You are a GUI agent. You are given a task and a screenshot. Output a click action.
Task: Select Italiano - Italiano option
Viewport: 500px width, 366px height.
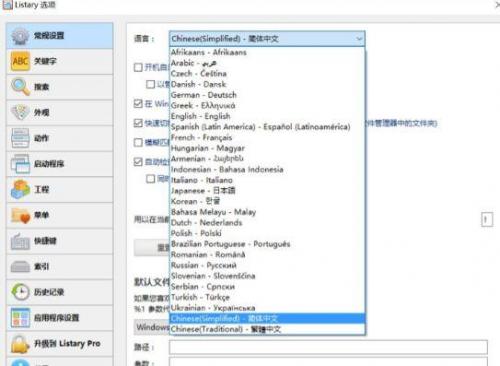[267, 180]
